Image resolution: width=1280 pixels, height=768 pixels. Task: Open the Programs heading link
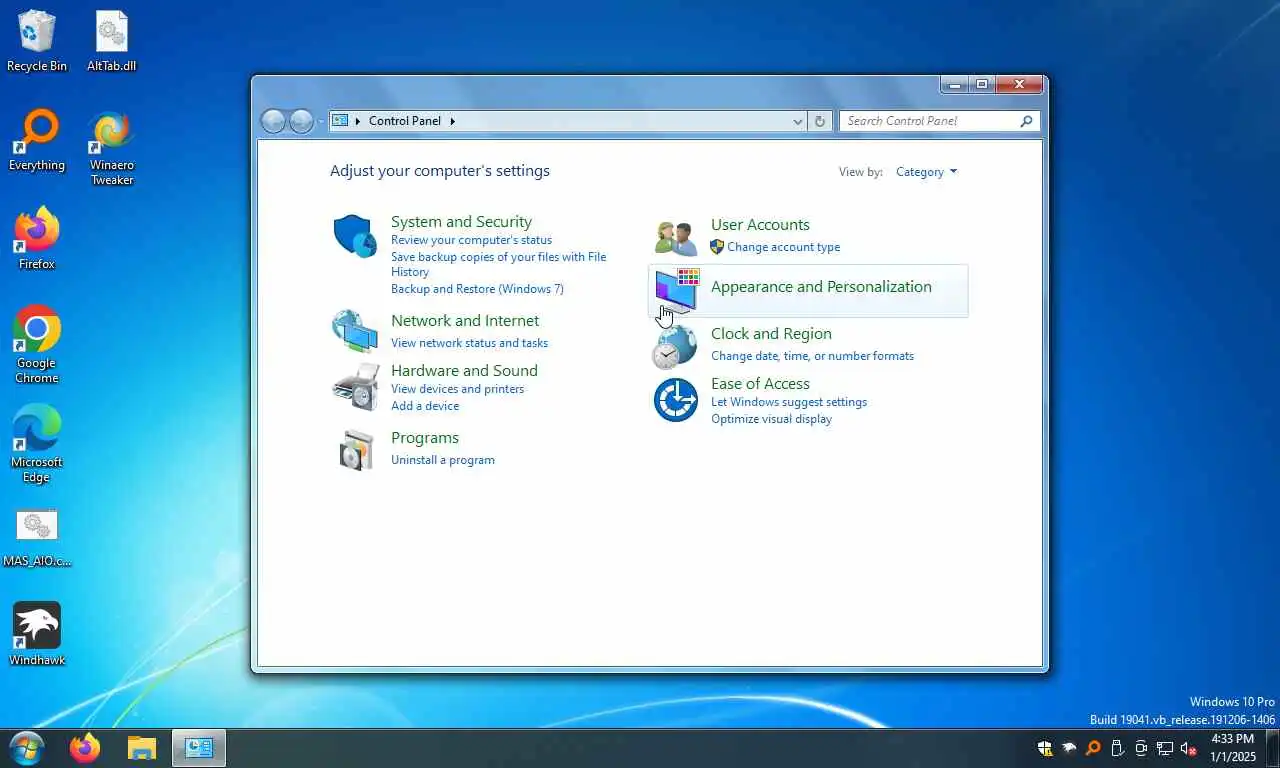[x=425, y=438]
